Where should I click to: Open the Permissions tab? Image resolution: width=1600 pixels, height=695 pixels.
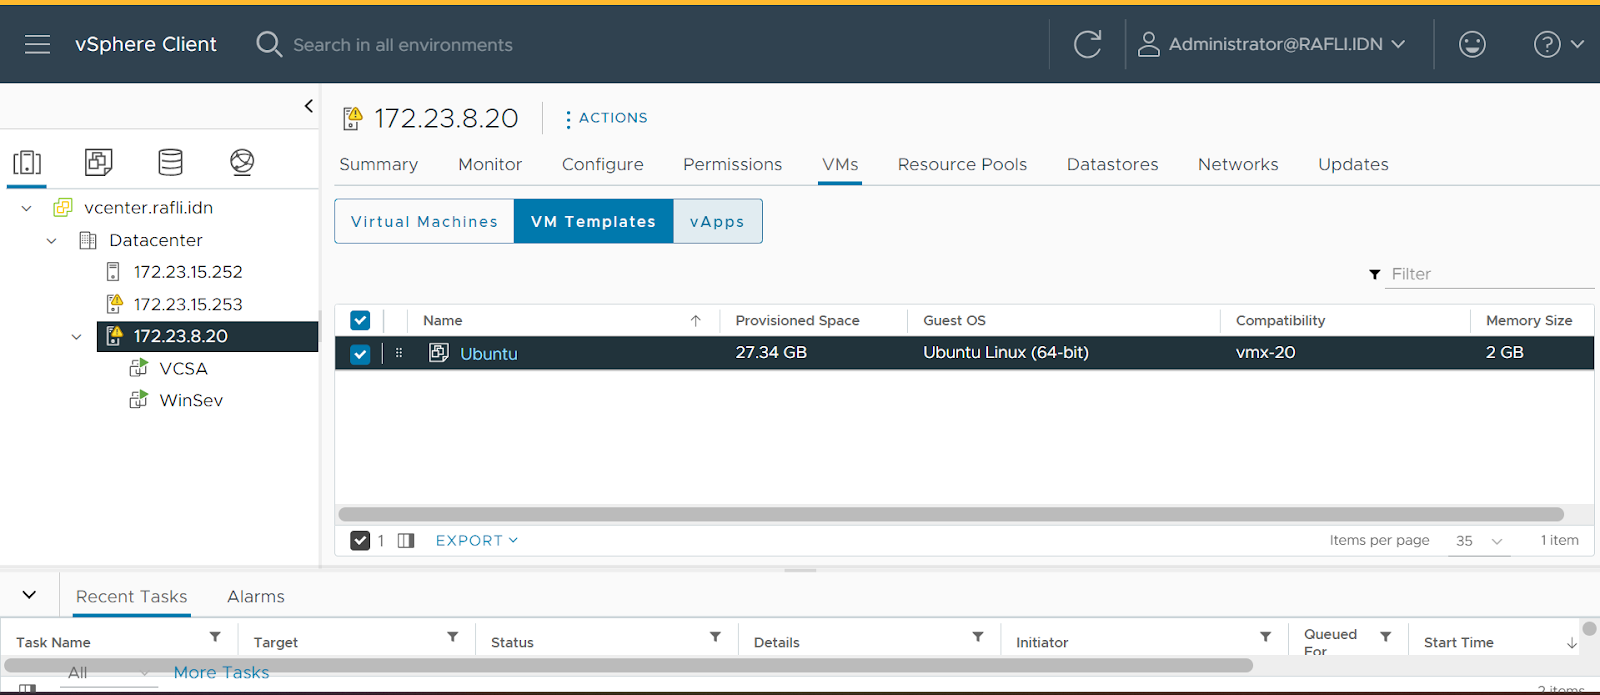point(733,164)
